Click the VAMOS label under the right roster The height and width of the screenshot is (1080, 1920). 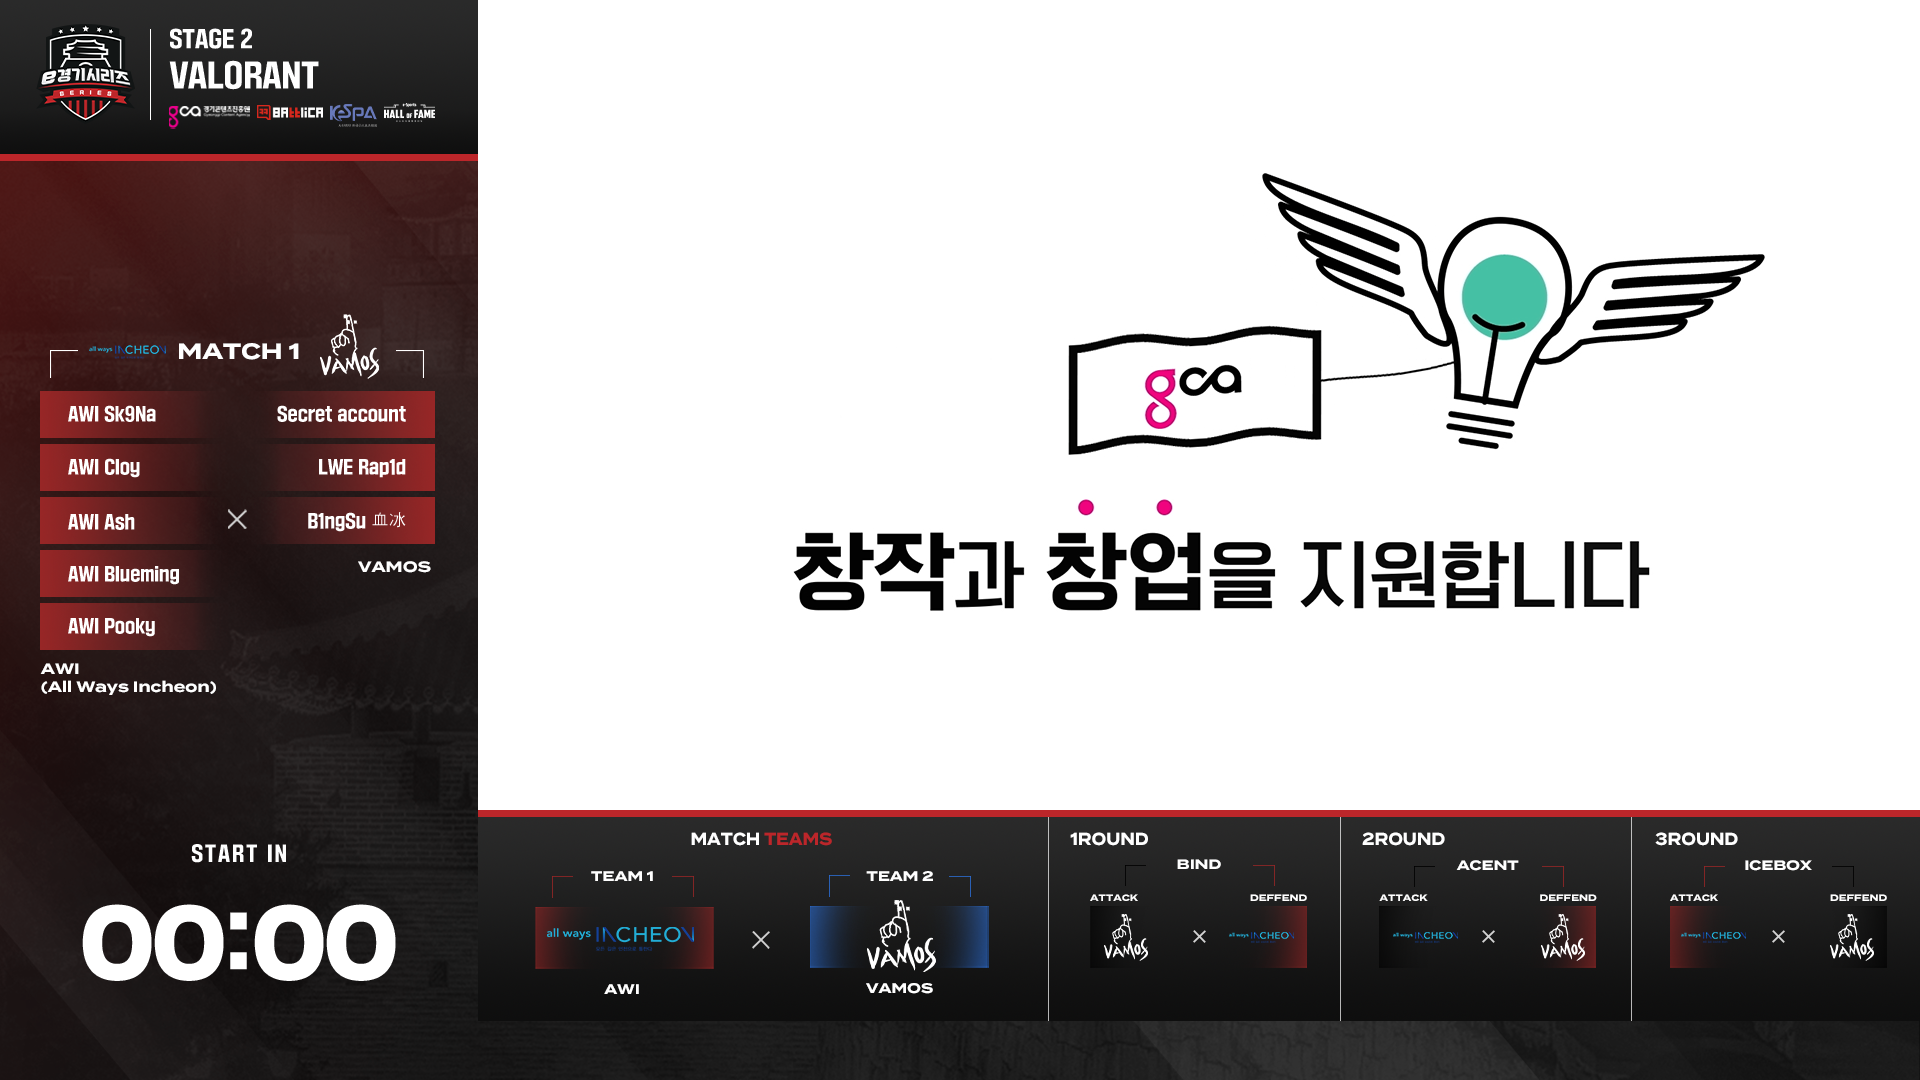click(394, 567)
